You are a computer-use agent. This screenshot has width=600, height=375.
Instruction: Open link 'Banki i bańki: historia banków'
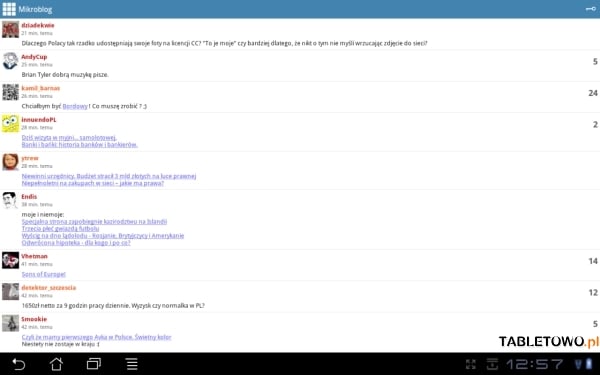point(80,145)
